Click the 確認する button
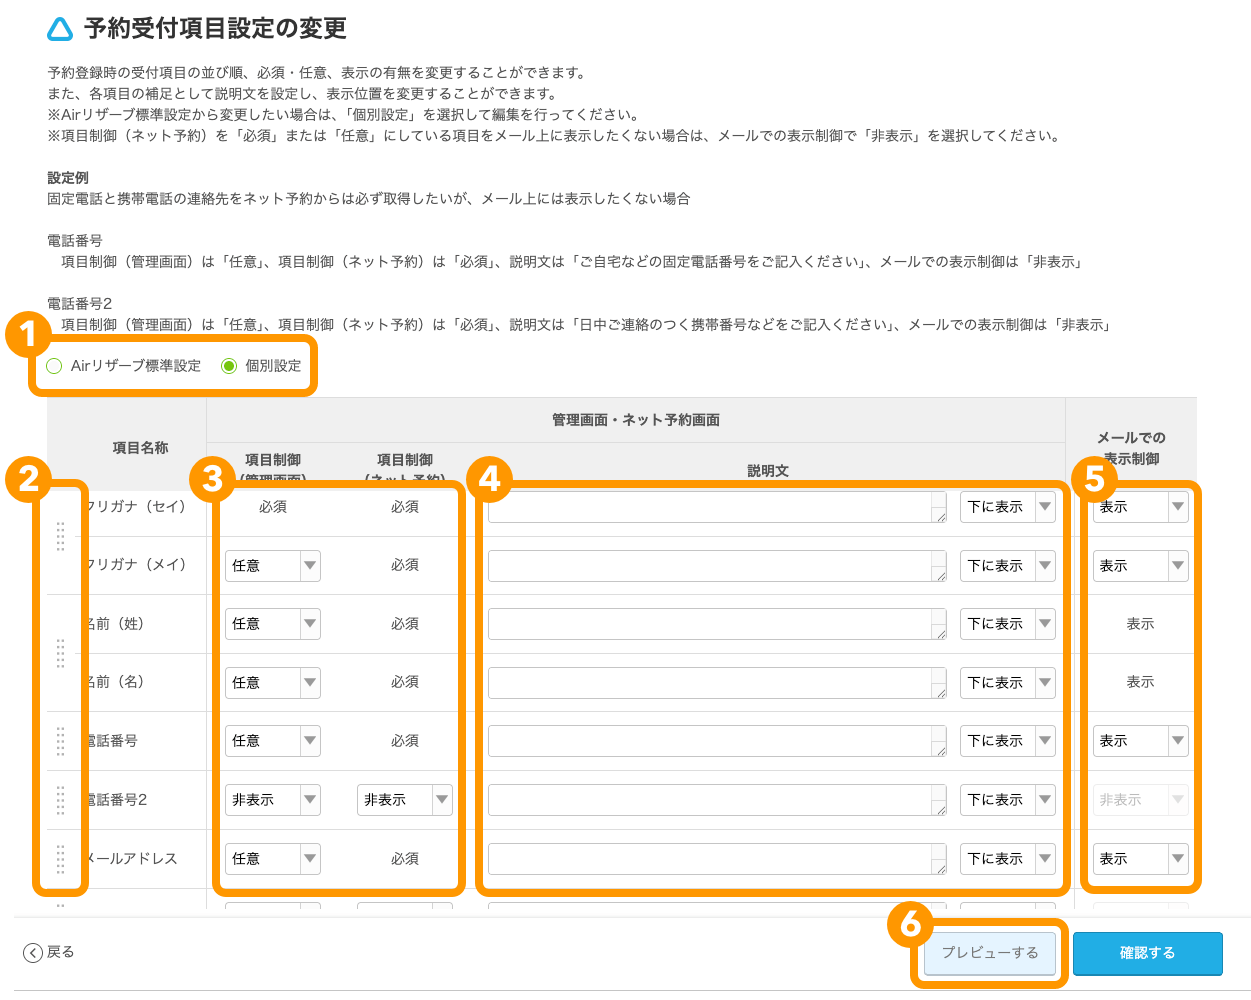Screen dimensions: 1251x1000 1148,953
